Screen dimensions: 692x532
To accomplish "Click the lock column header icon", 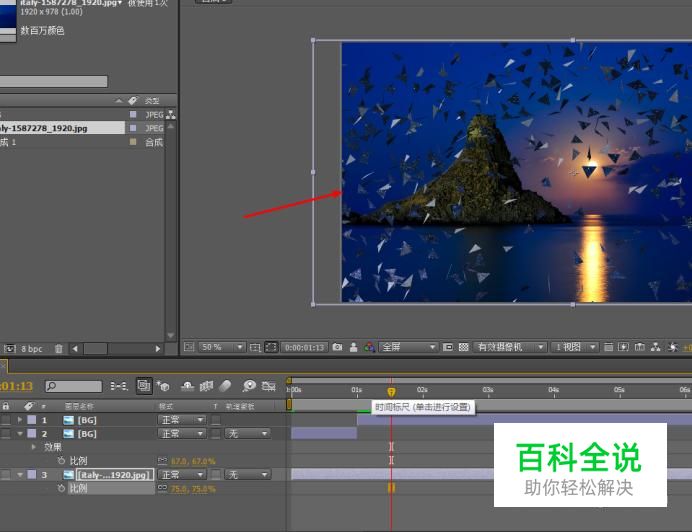I will pyautogui.click(x=6, y=406).
